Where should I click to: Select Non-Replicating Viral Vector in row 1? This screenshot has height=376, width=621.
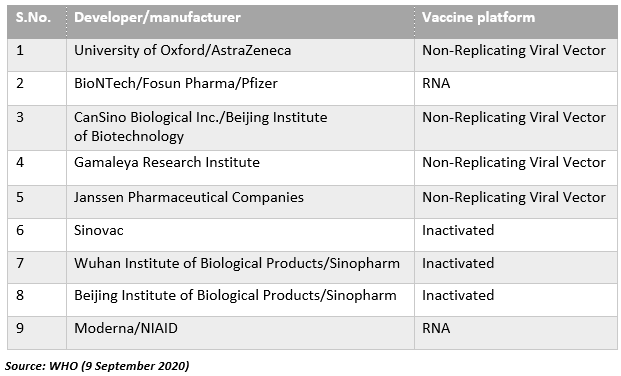pos(514,50)
